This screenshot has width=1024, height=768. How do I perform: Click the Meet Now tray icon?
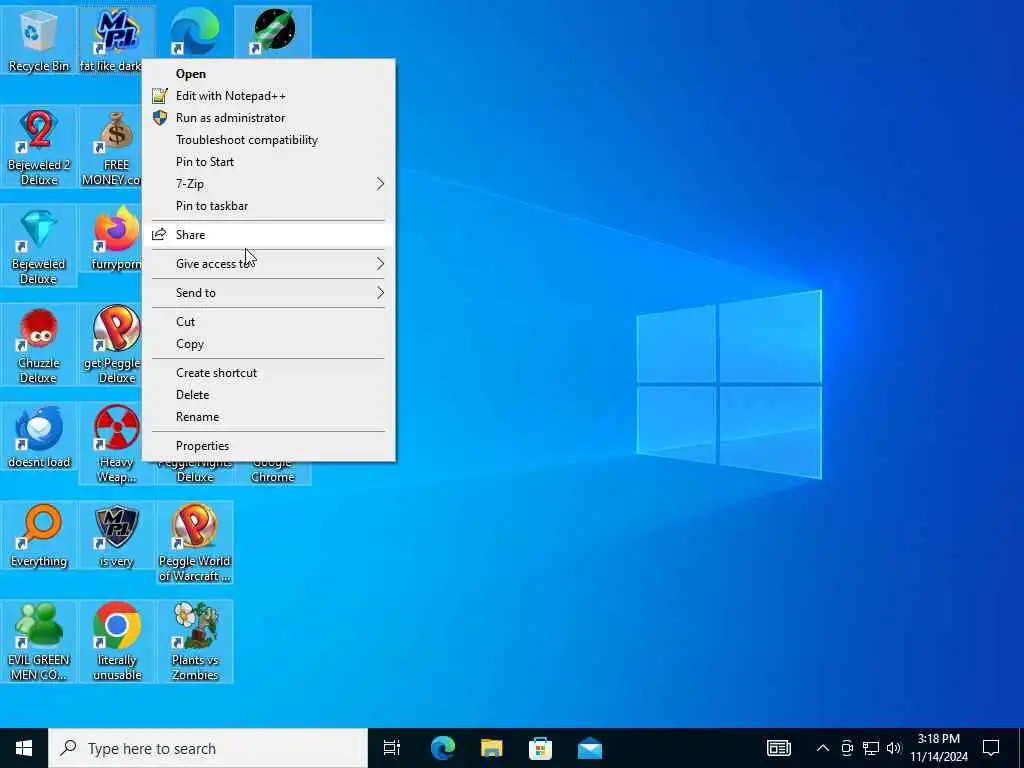pyautogui.click(x=847, y=748)
